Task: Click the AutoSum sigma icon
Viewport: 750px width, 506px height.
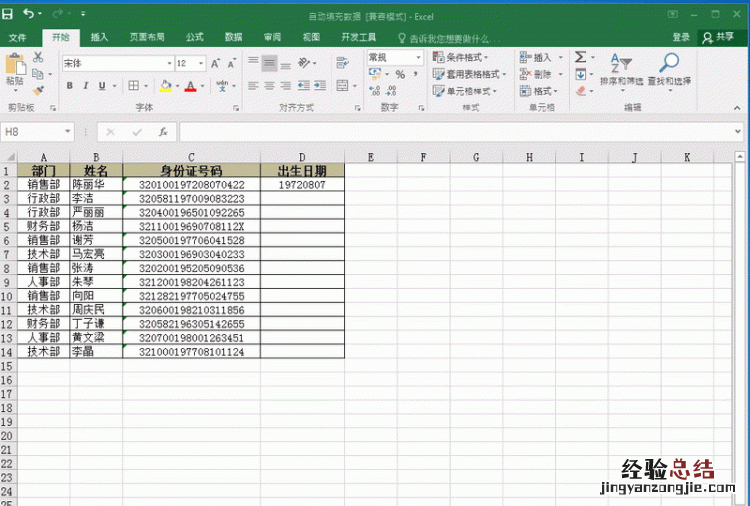Action: pos(581,58)
